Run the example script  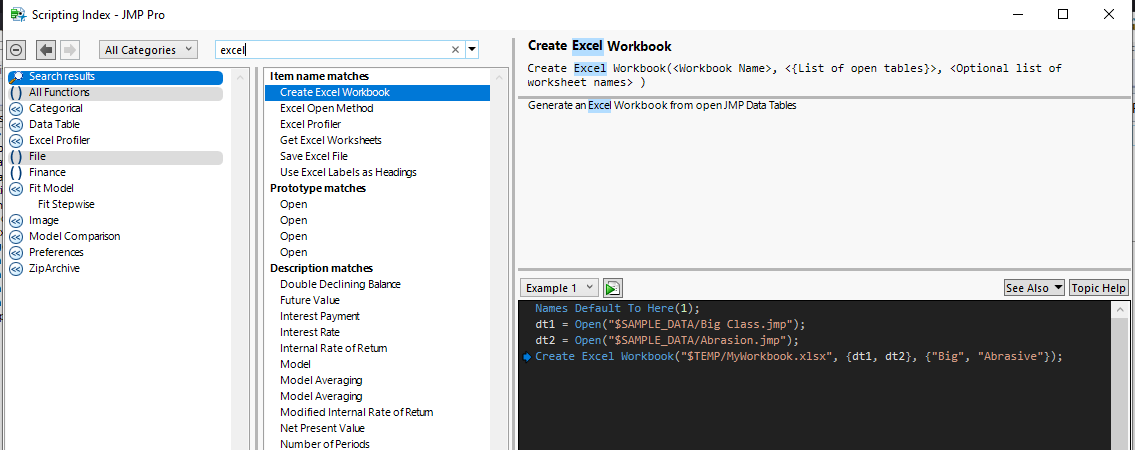tap(613, 288)
